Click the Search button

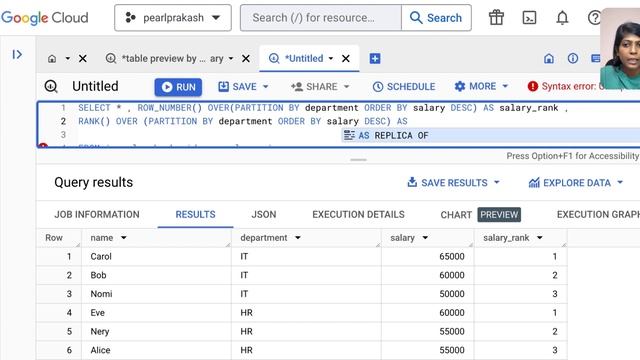tap(436, 18)
